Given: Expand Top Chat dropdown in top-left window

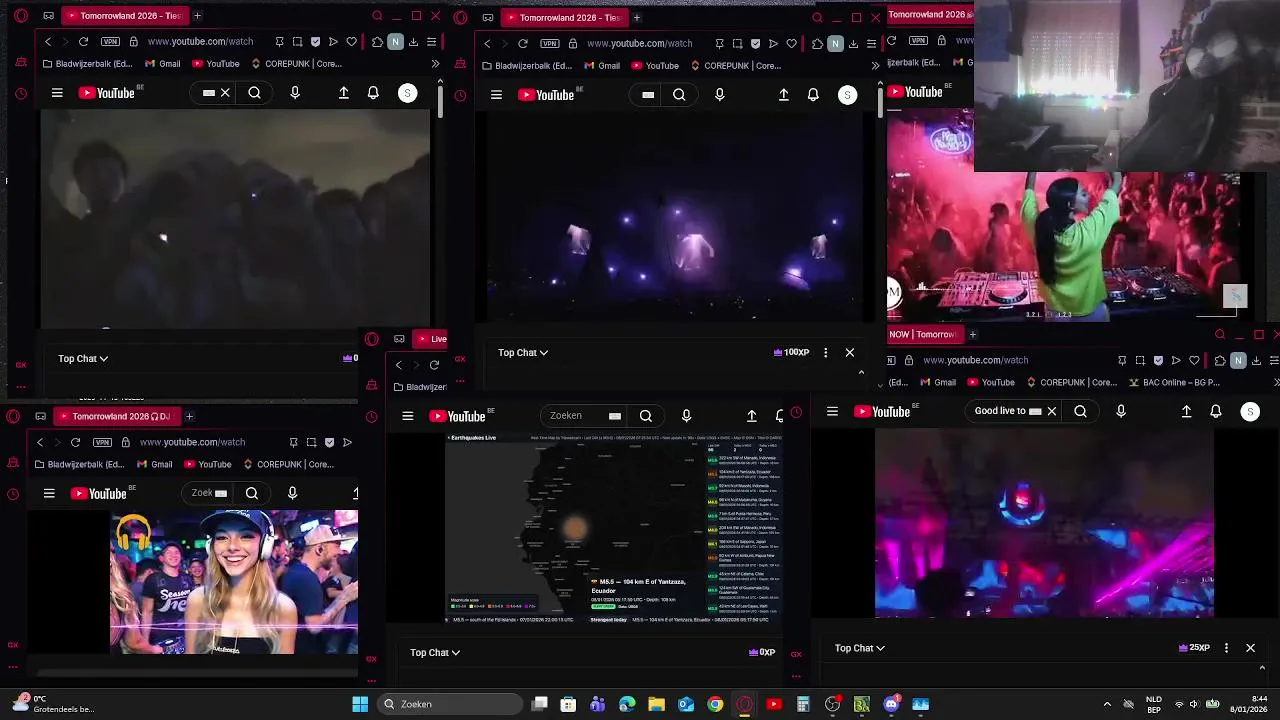Looking at the screenshot, I should (x=83, y=358).
